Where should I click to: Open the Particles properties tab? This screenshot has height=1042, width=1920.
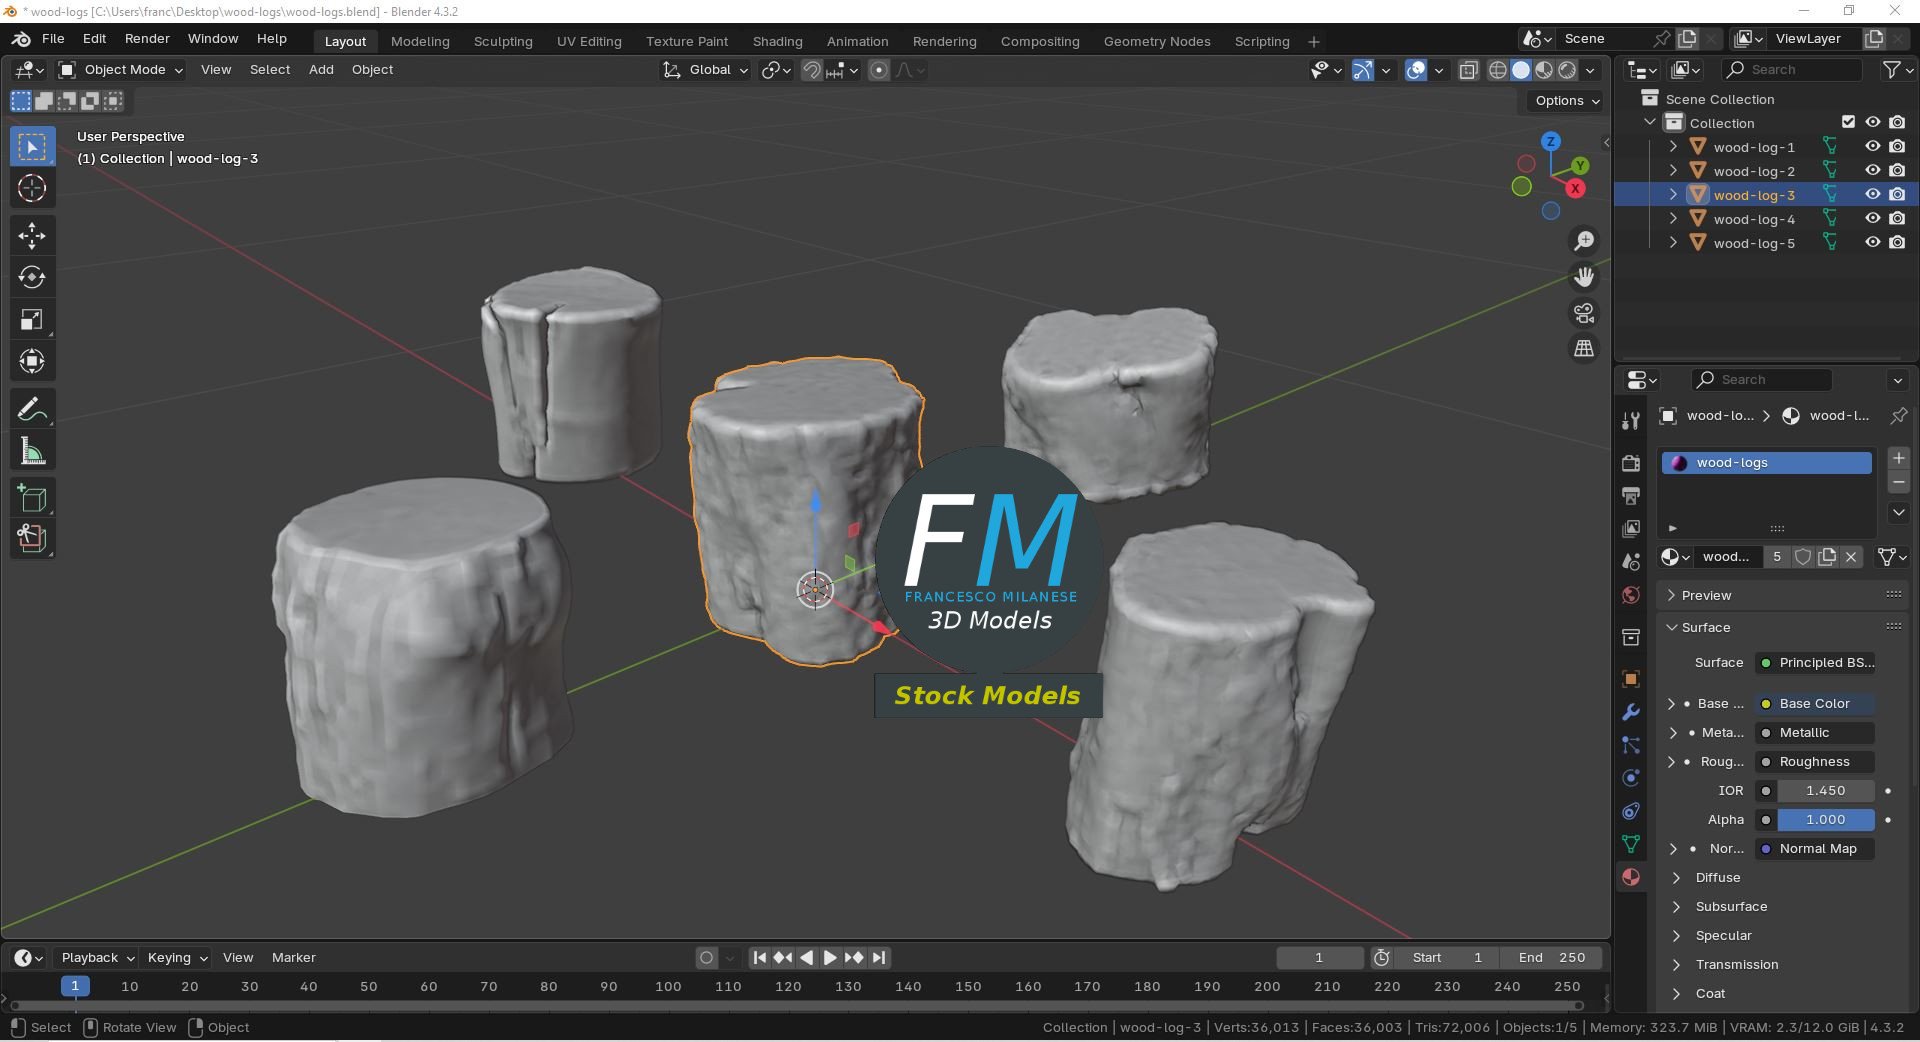1631,745
